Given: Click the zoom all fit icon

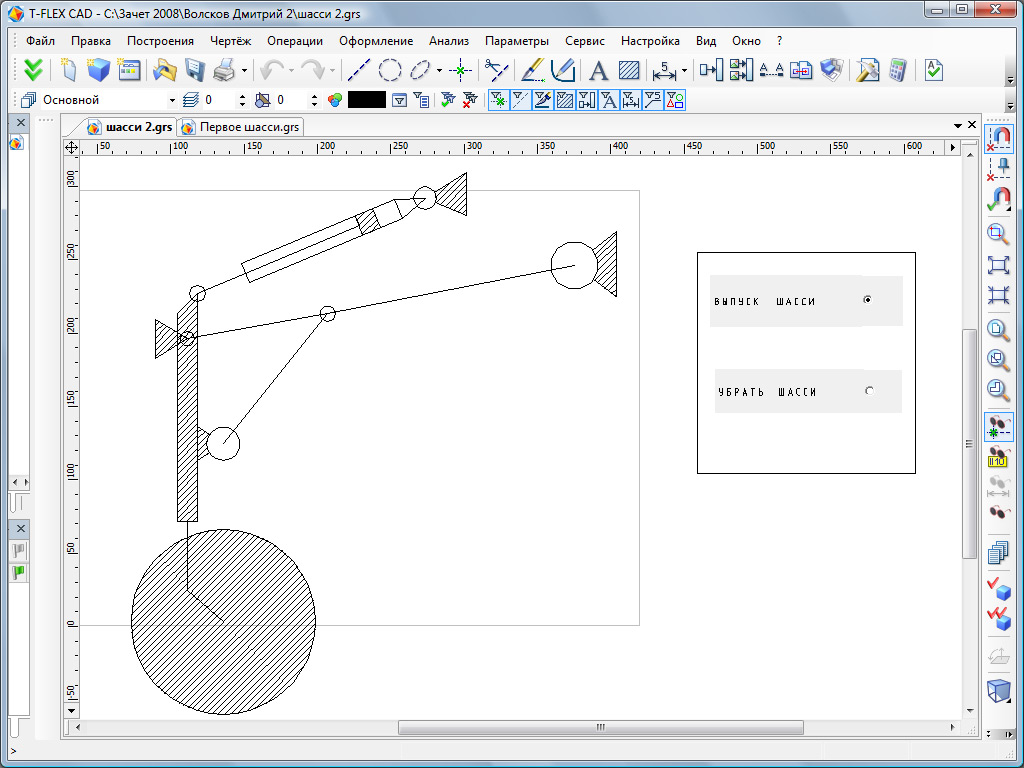Looking at the screenshot, I should (x=998, y=264).
